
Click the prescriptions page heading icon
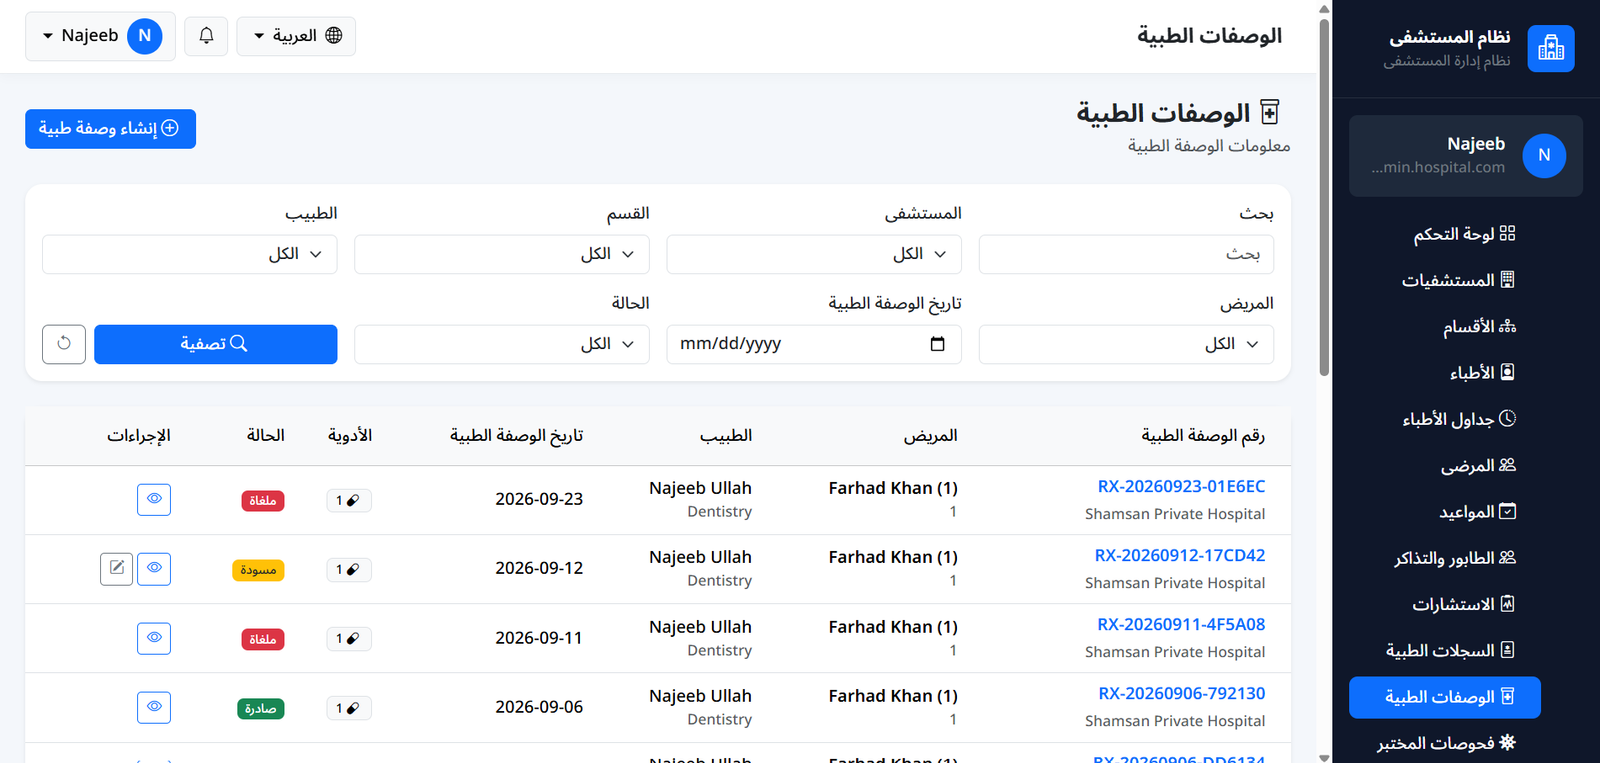(x=1270, y=112)
